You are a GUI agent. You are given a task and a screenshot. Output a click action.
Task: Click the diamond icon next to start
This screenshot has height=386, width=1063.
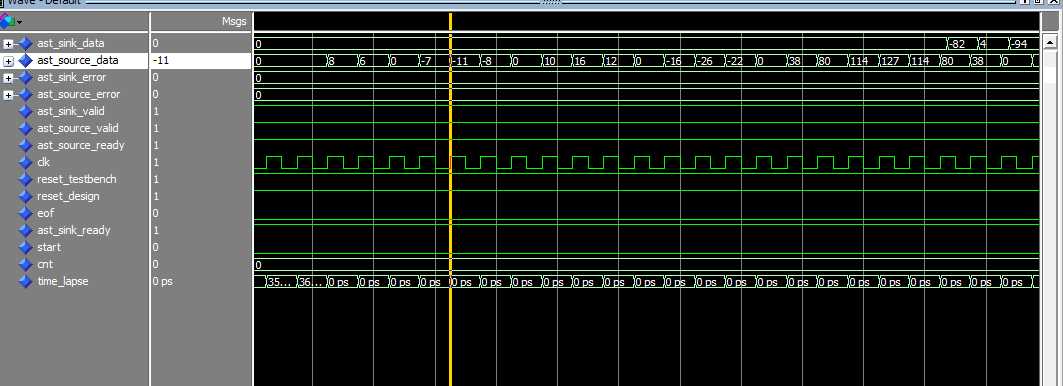26,247
